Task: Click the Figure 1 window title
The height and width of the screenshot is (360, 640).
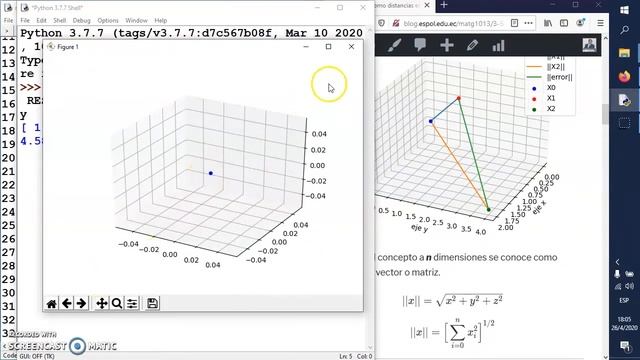Action: pyautogui.click(x=68, y=47)
